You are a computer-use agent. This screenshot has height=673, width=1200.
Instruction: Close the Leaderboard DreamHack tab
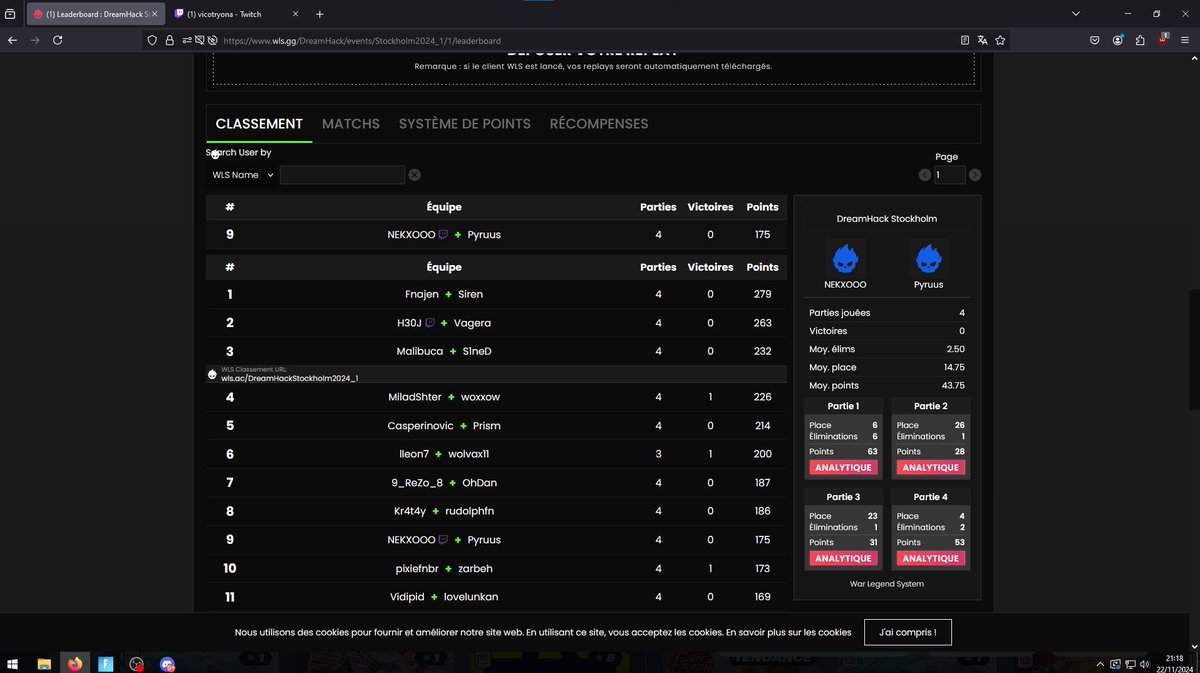(x=154, y=14)
